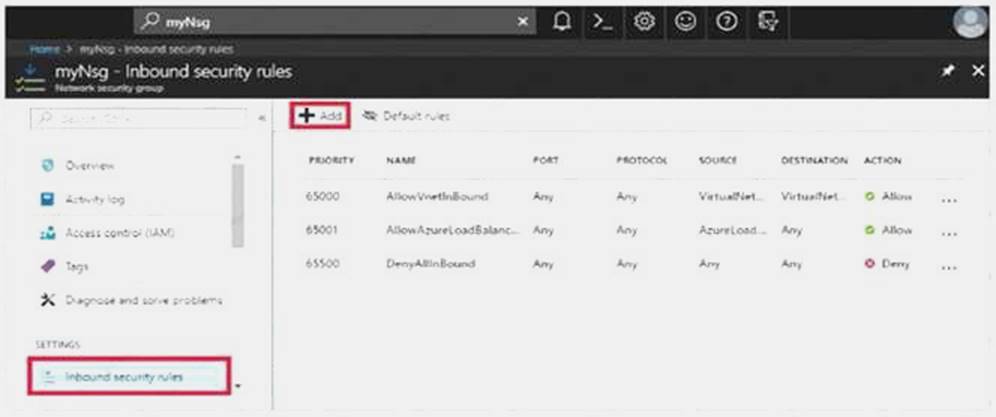The image size is (996, 417).
Task: Toggle Default rules visibility
Action: (406, 116)
